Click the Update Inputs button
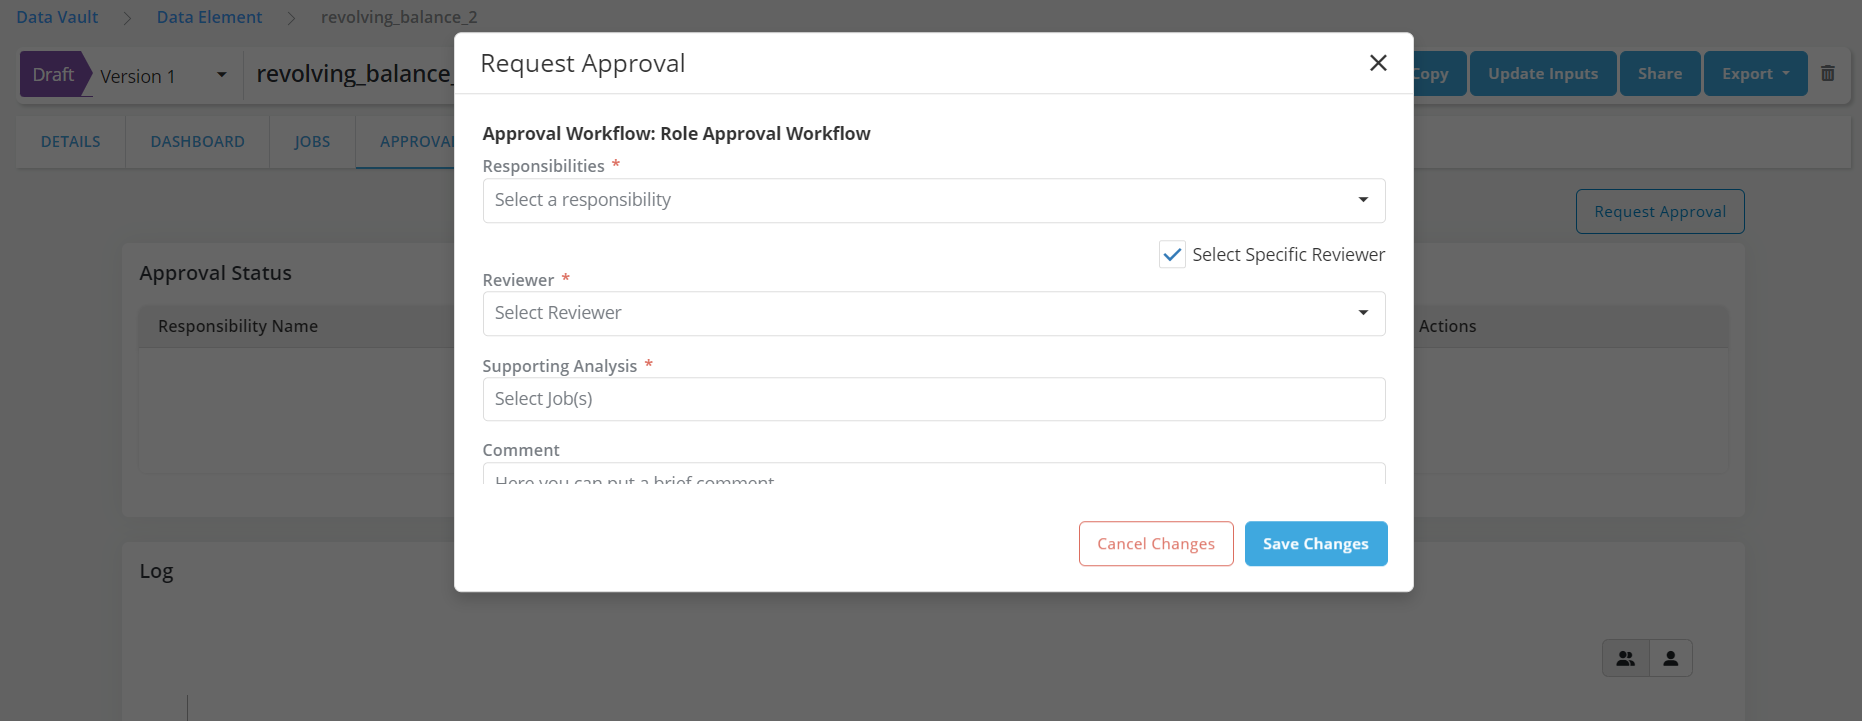The width and height of the screenshot is (1862, 721). [1542, 74]
